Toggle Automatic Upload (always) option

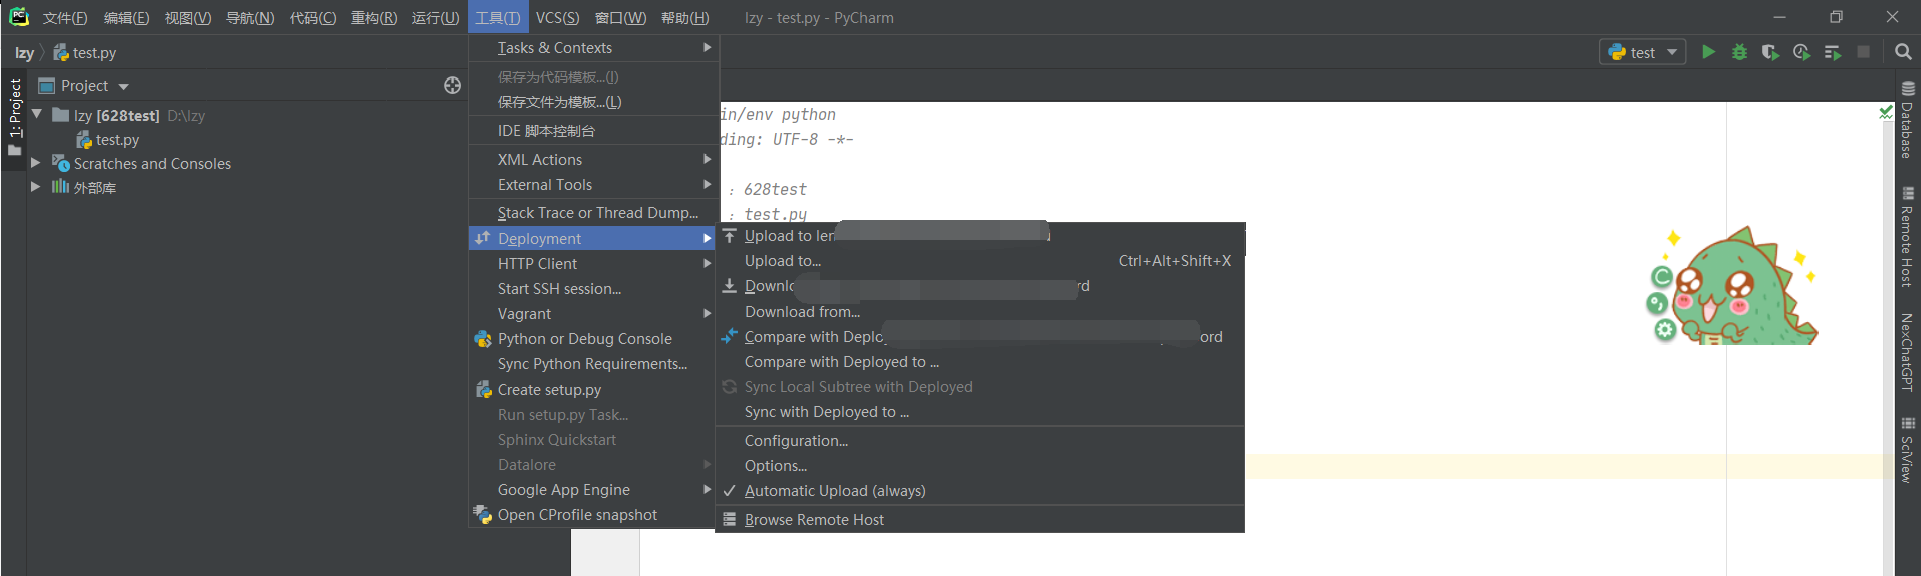click(835, 491)
